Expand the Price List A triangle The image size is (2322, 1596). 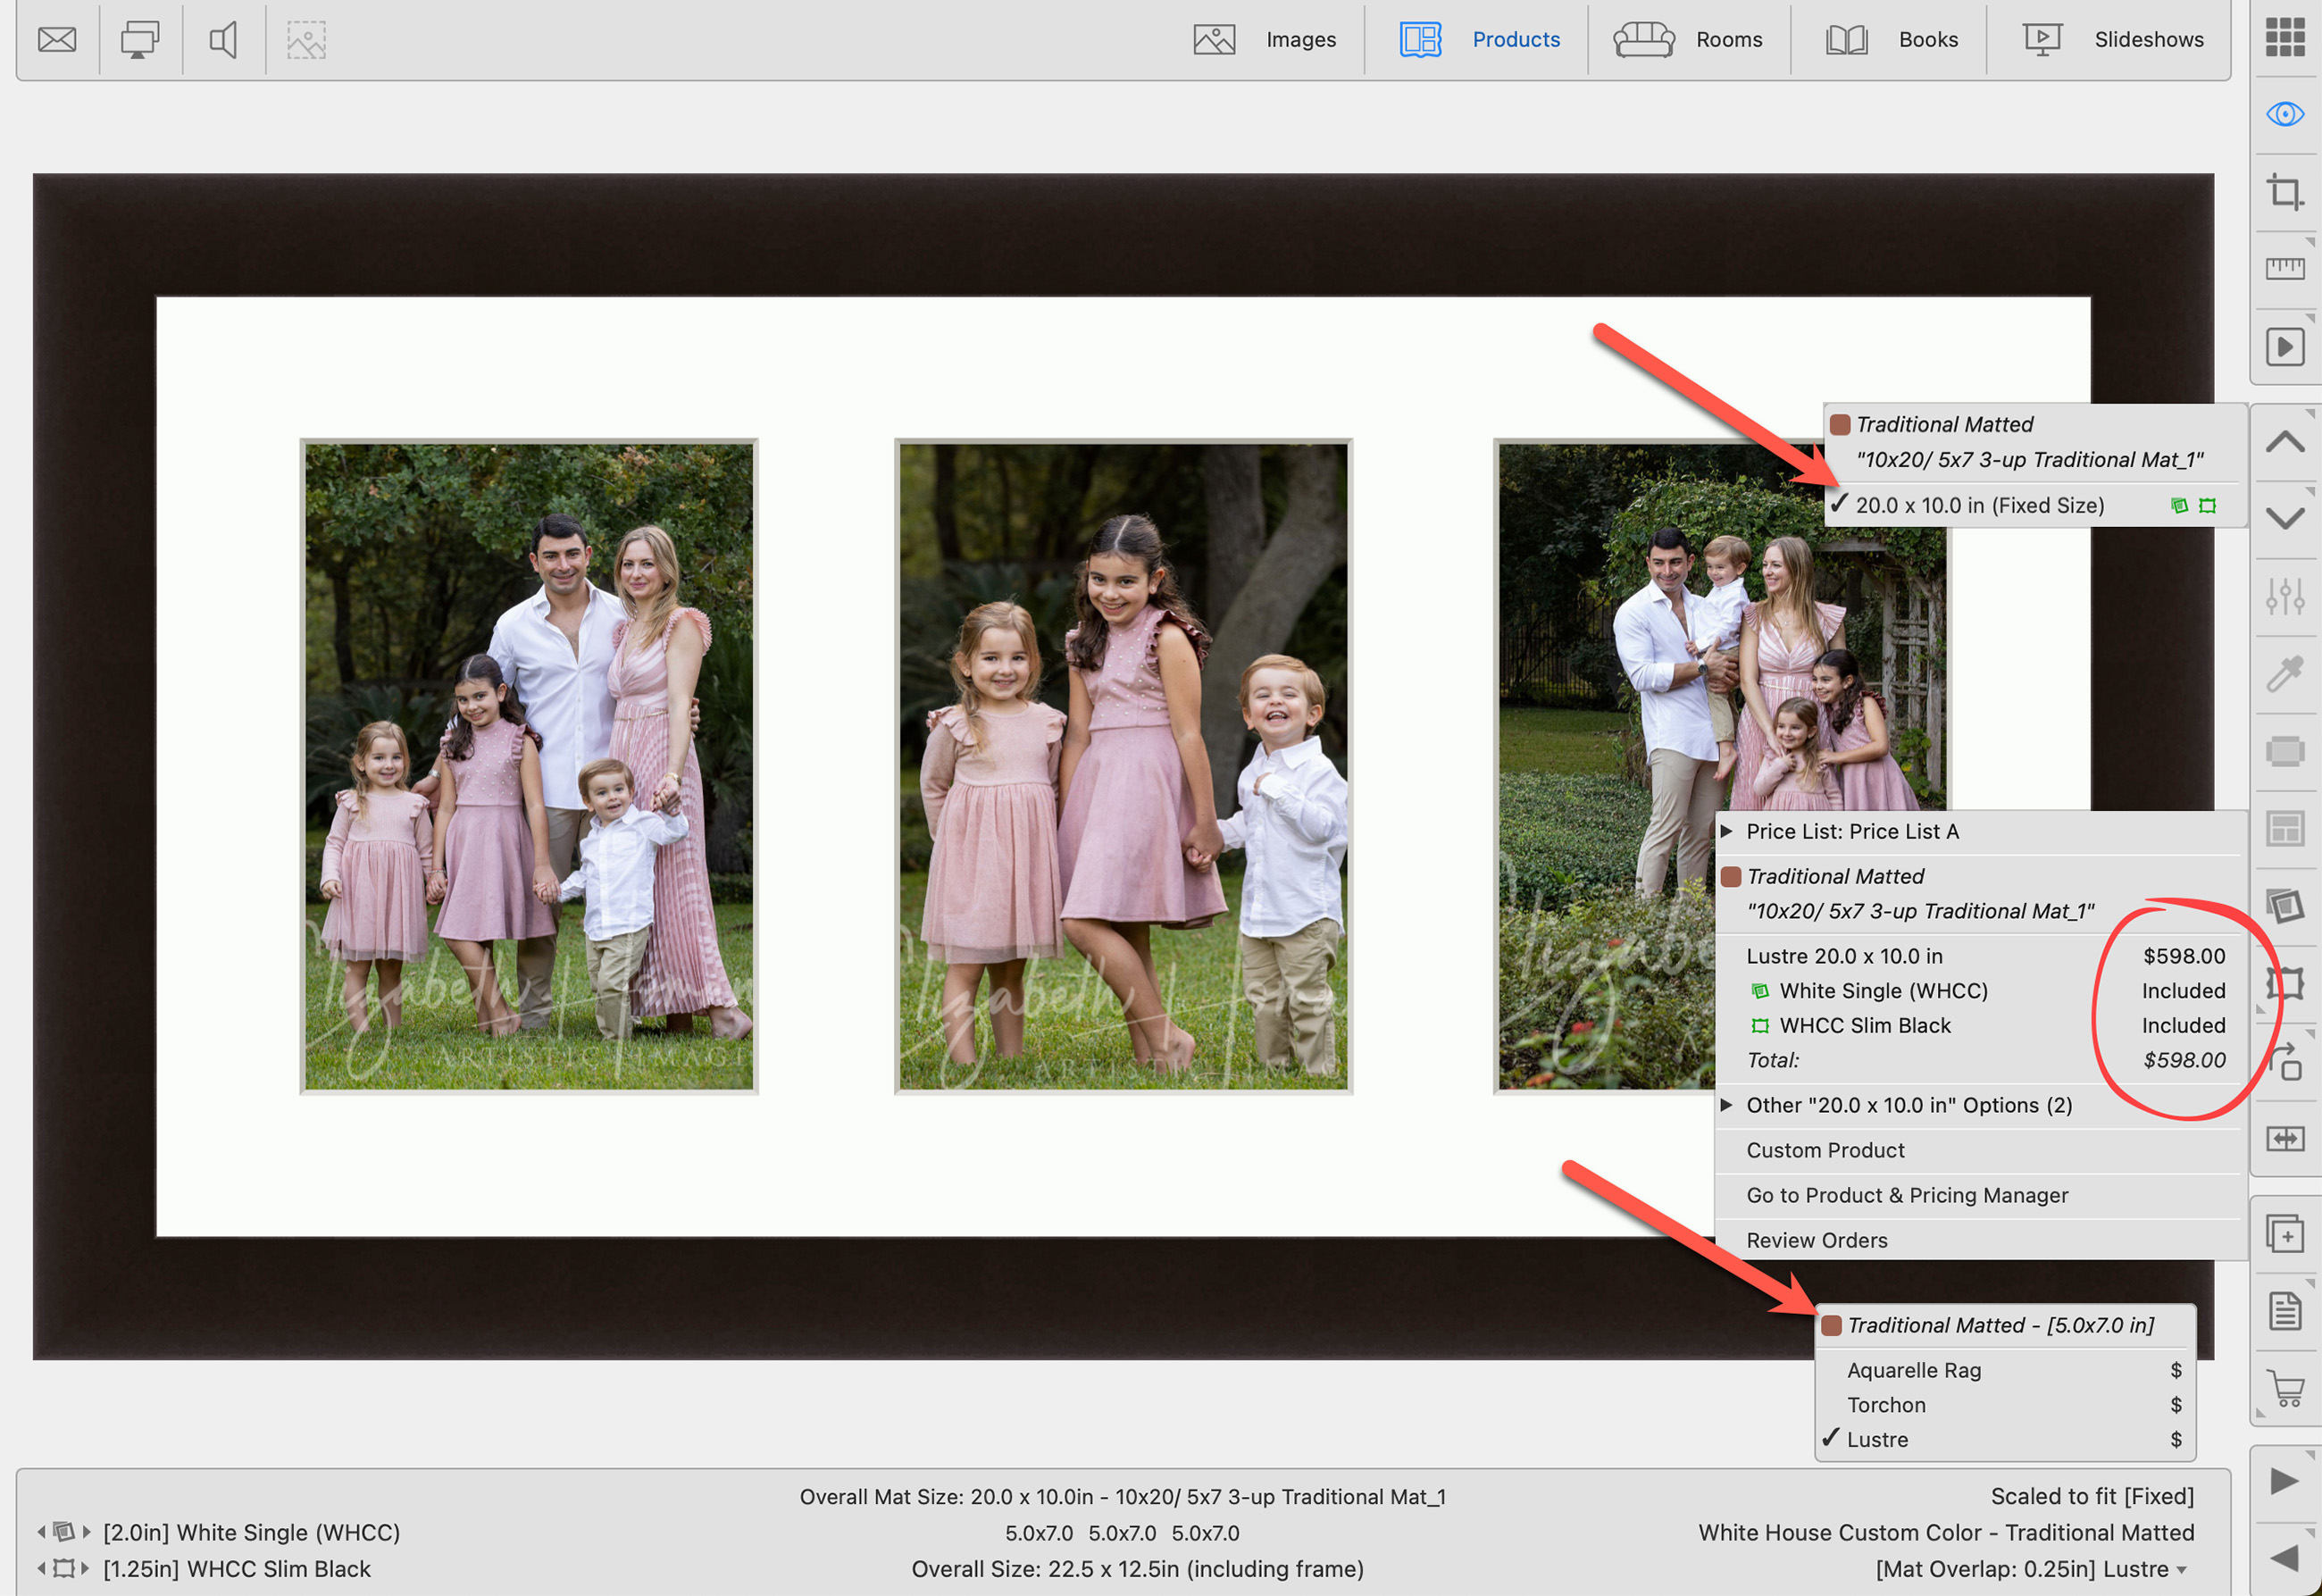1726,831
